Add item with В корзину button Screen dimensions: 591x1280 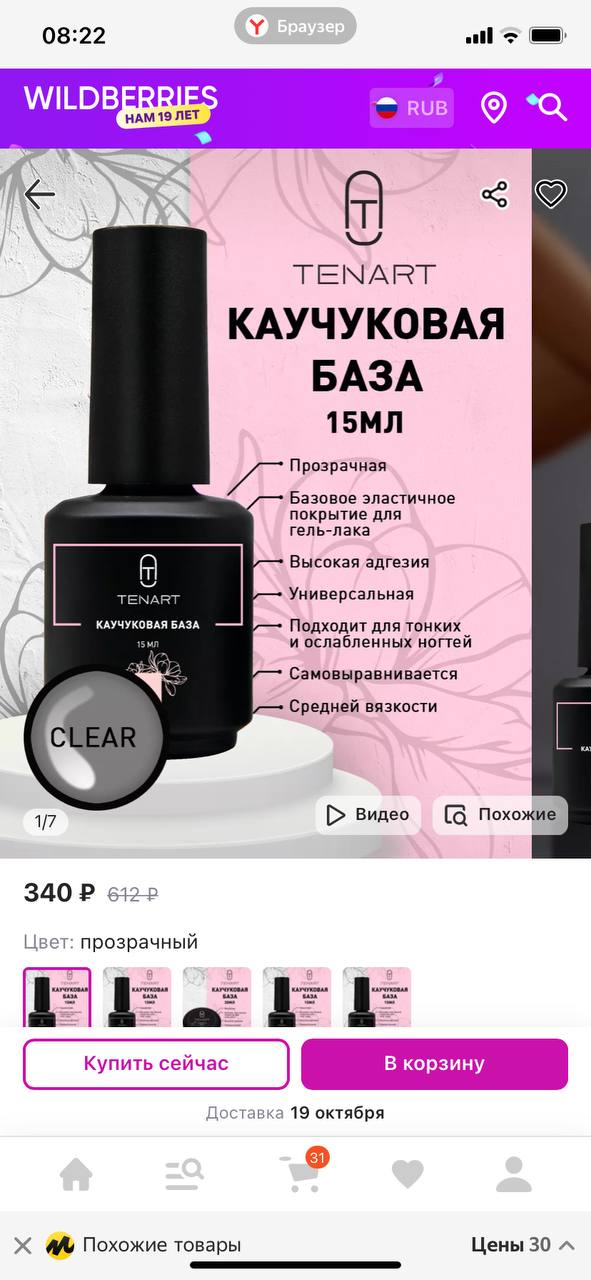coord(434,1064)
